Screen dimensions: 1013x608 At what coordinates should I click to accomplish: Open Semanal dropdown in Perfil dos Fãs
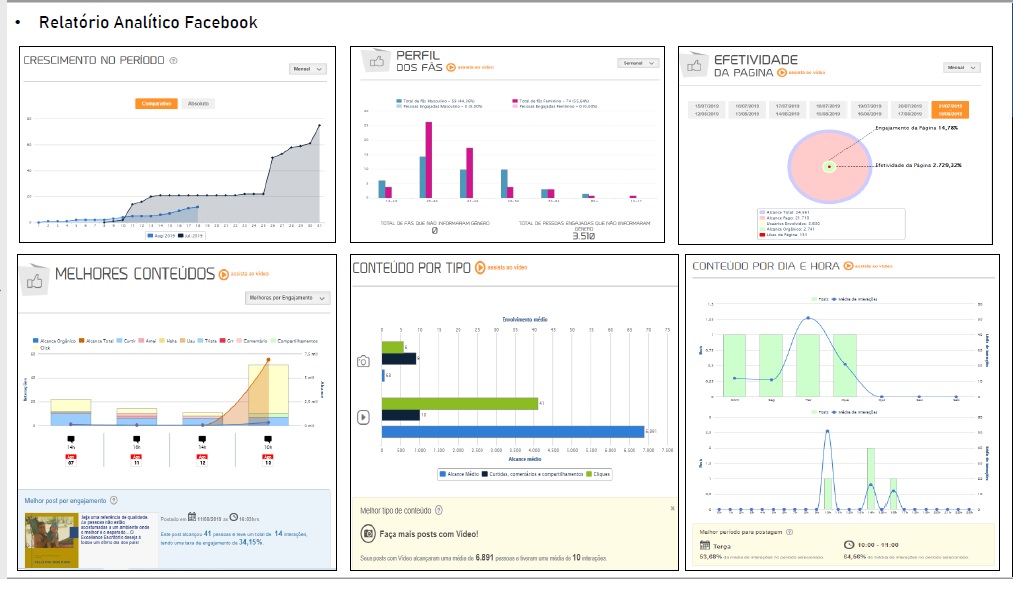pyautogui.click(x=638, y=63)
